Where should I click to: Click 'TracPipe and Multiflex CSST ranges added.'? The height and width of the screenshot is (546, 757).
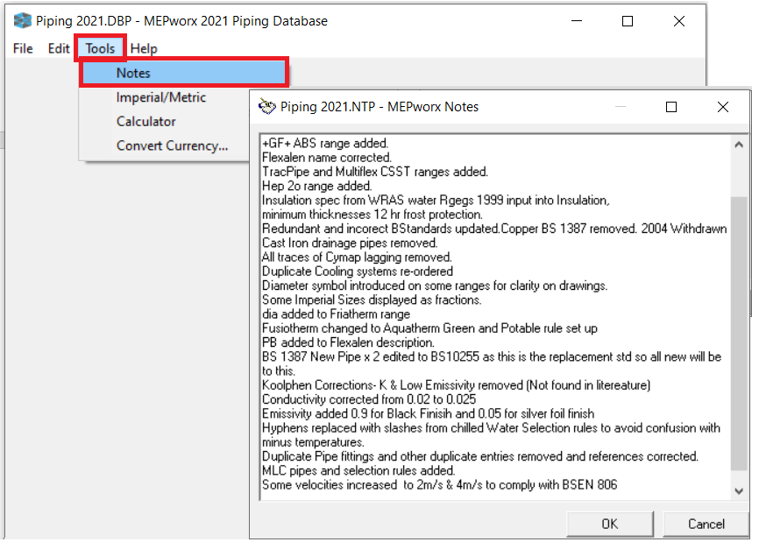tap(375, 172)
